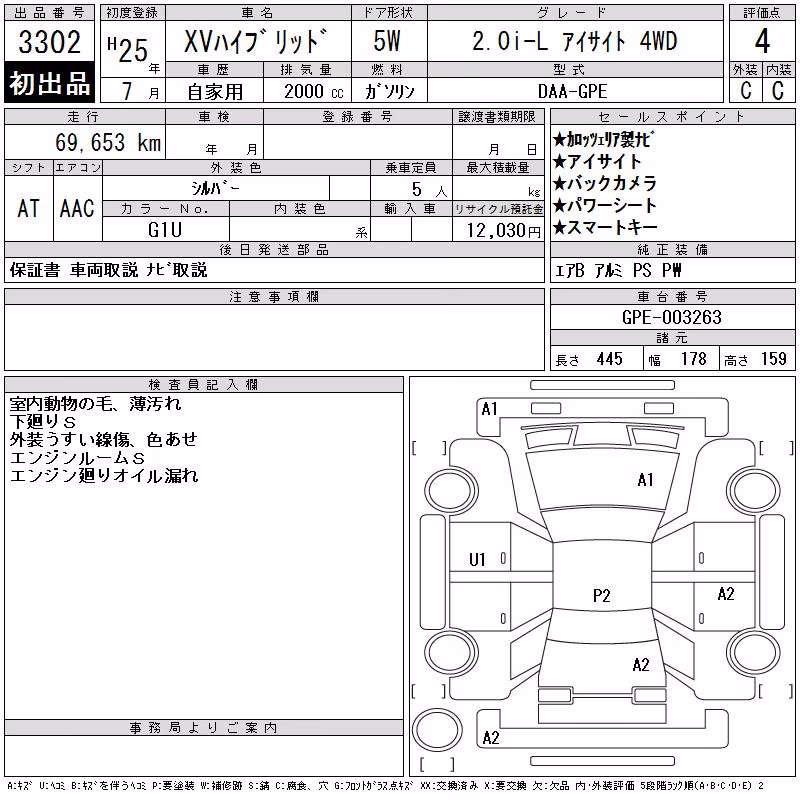Image resolution: width=800 pixels, height=800 pixels.
Task: Click sales point ★パワーシート
Action: pyautogui.click(x=605, y=205)
